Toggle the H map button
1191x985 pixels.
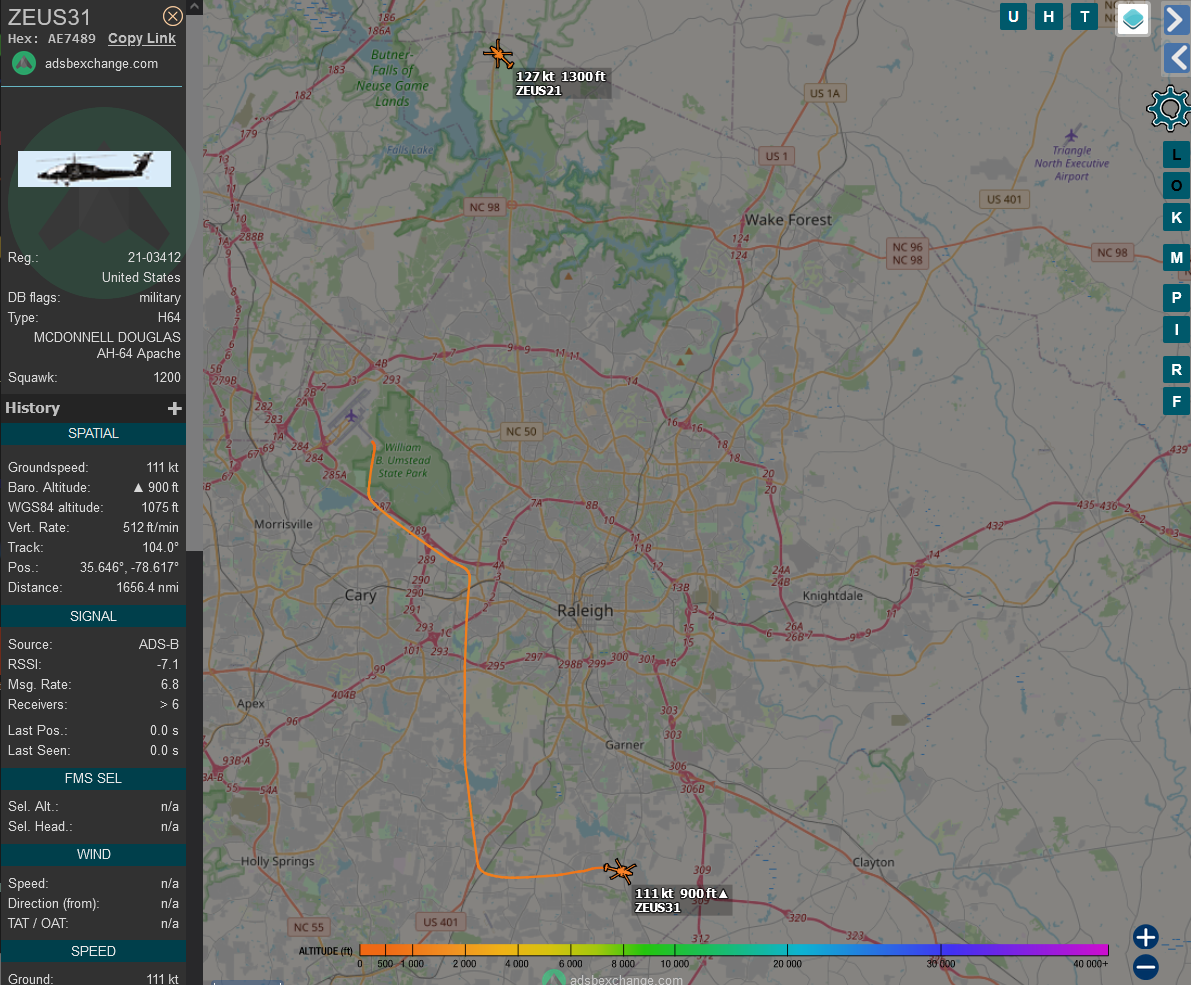click(1048, 17)
